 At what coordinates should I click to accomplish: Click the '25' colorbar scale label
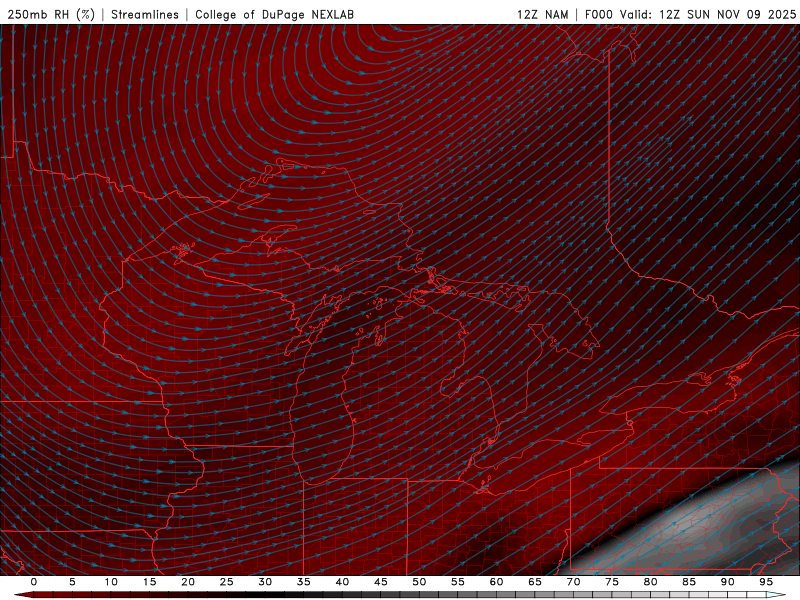(227, 582)
